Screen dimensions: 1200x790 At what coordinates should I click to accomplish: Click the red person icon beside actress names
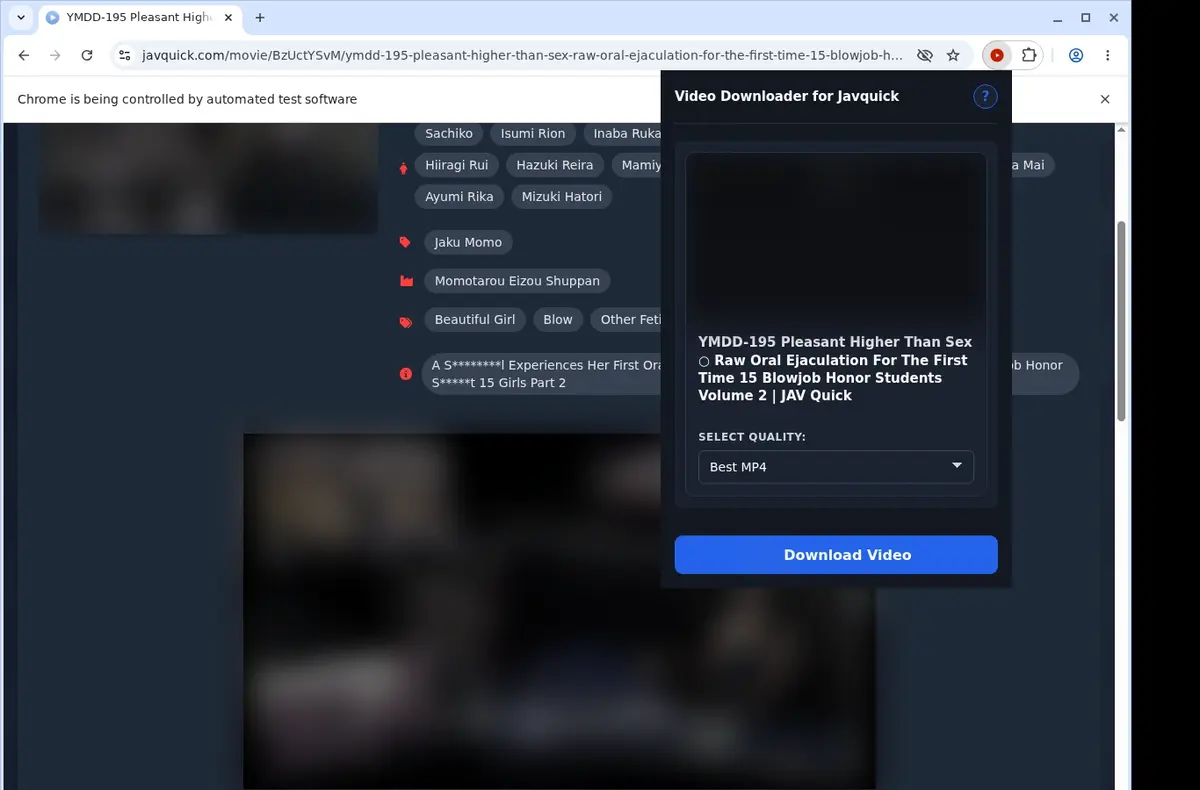click(x=403, y=168)
